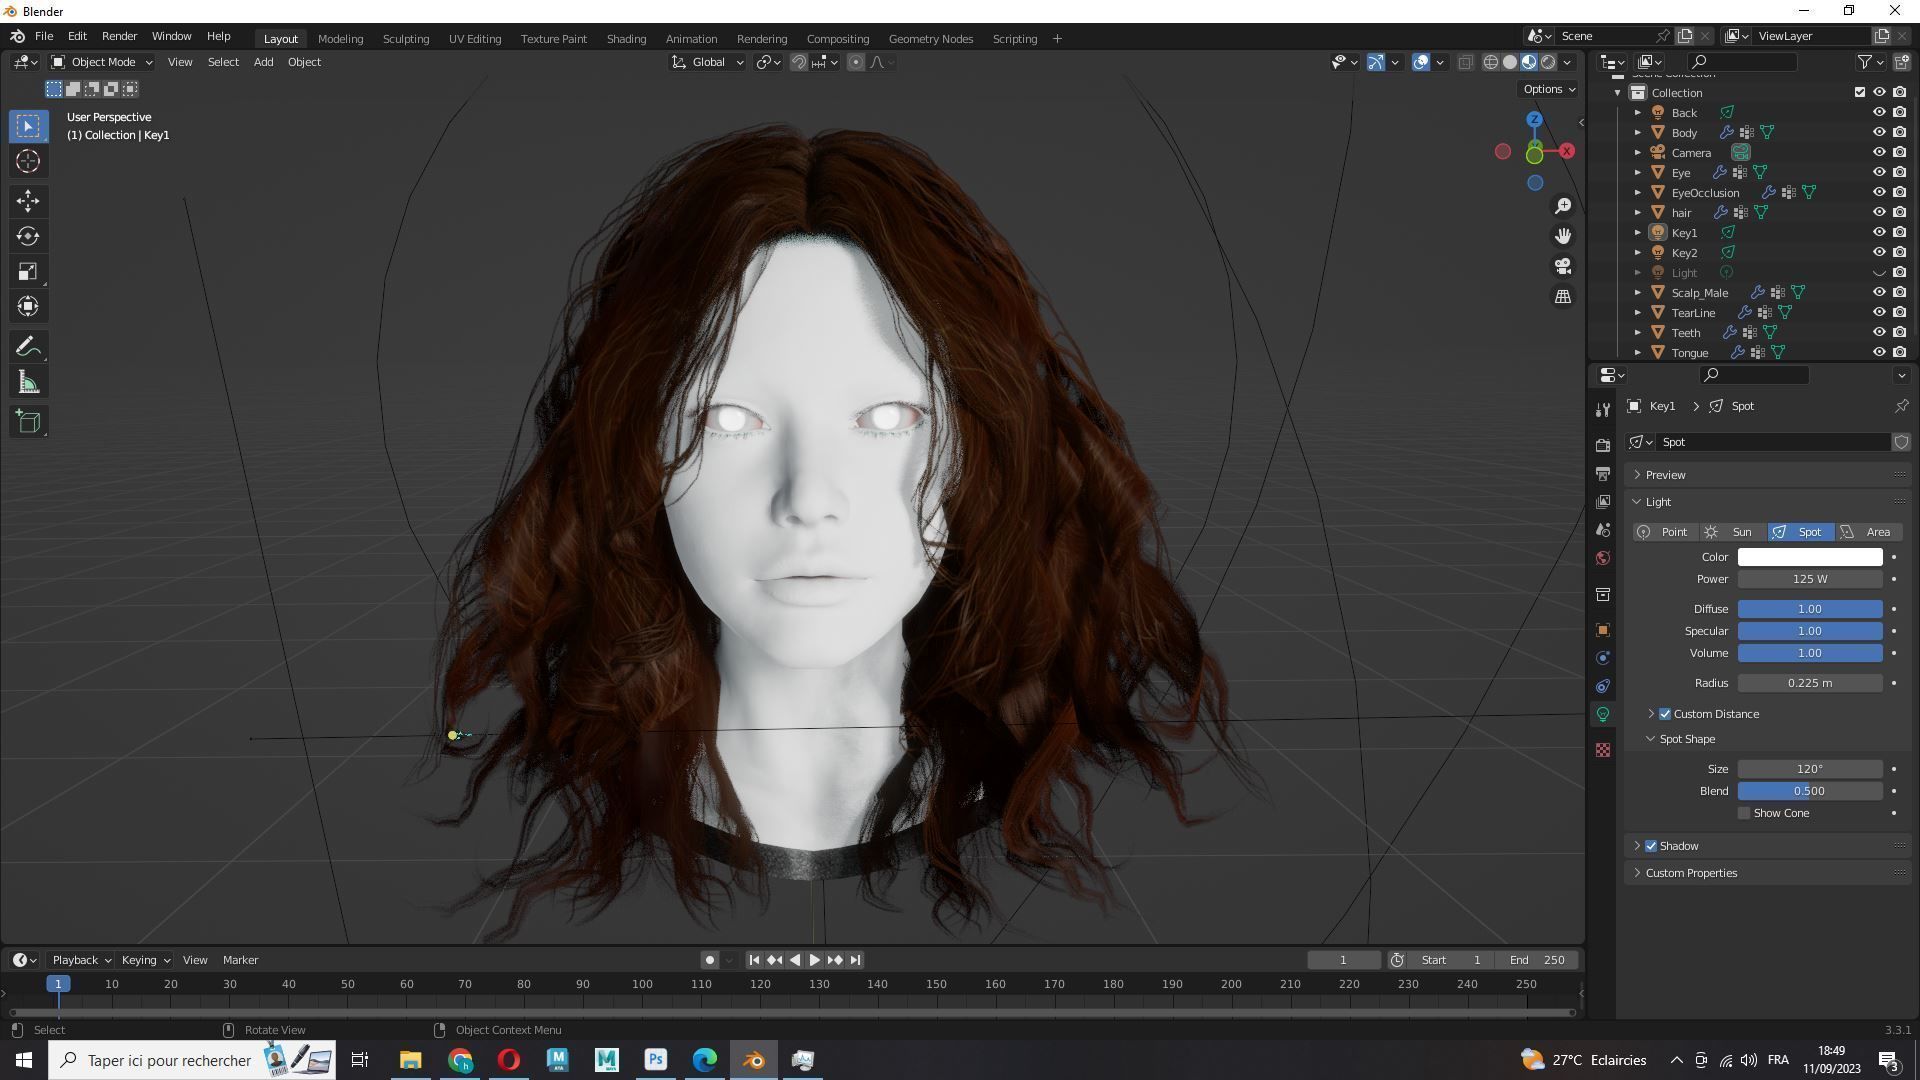This screenshot has height=1080, width=1920.
Task: Open the viewport Options dropdown
Action: tap(1549, 89)
